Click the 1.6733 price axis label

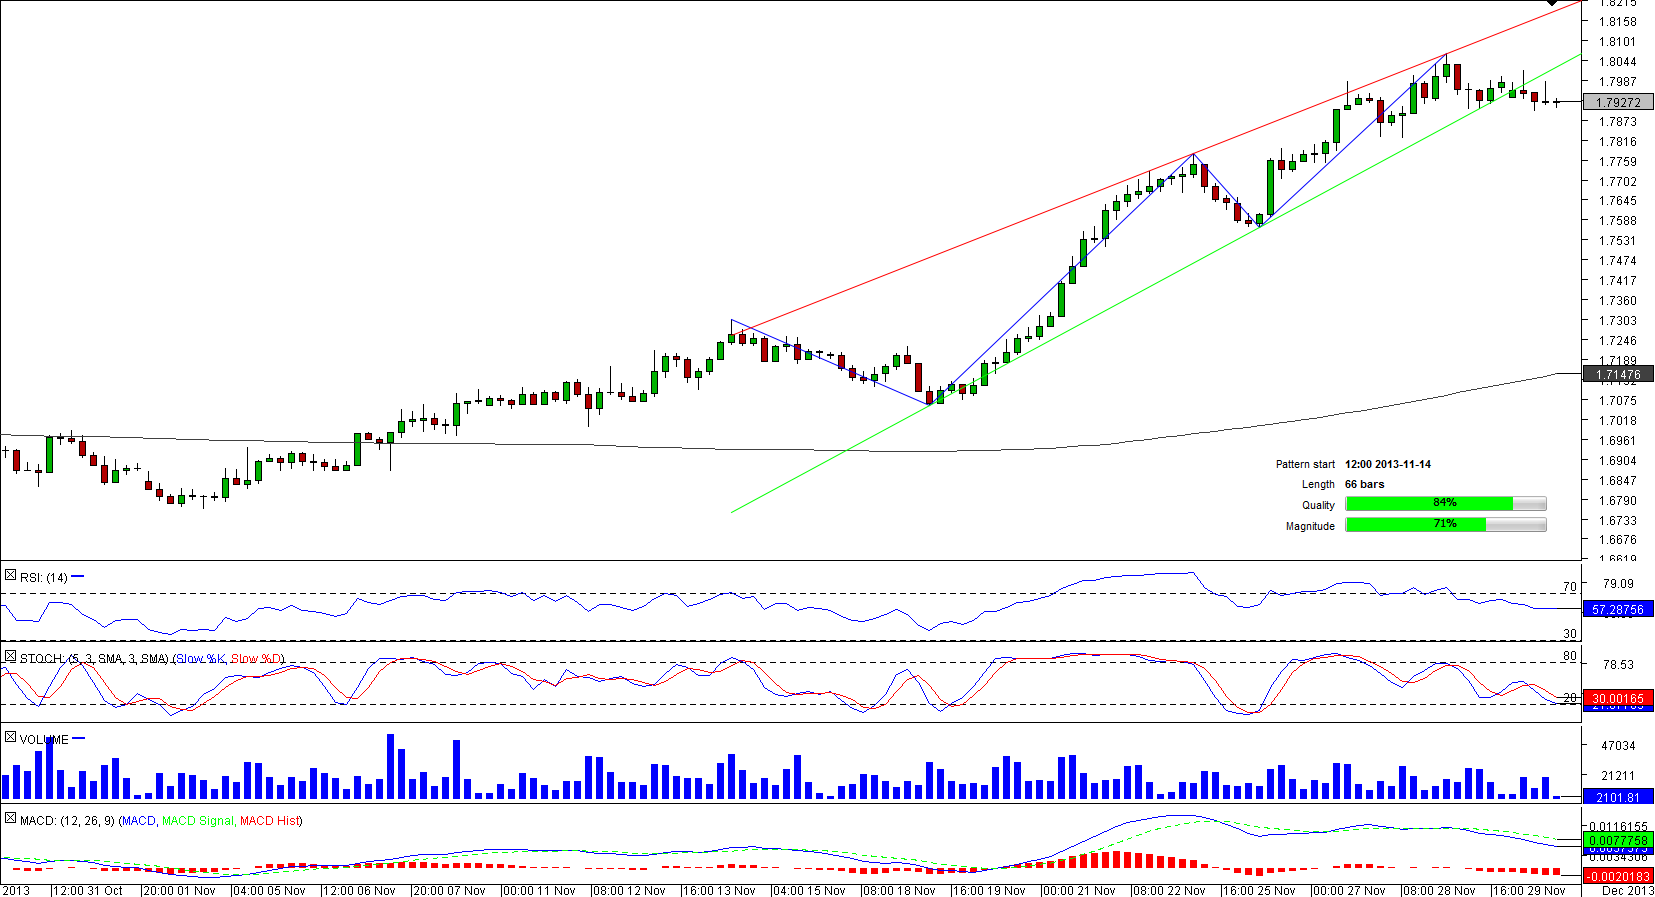tap(1618, 521)
